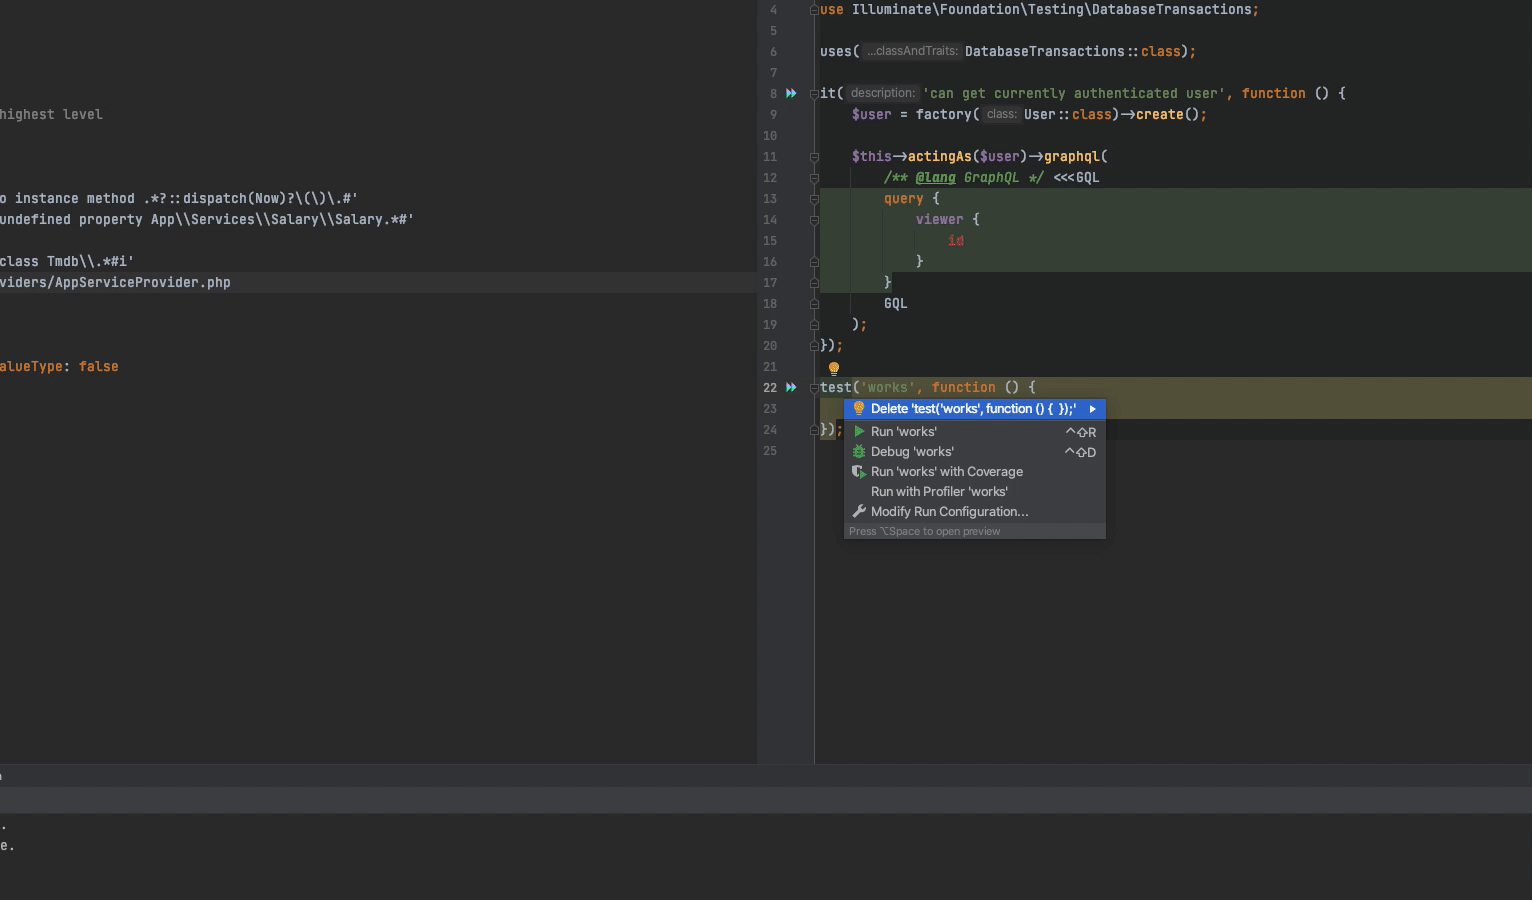Click the green play icon beside Run 'works'
This screenshot has height=900, width=1532.
coord(859,431)
